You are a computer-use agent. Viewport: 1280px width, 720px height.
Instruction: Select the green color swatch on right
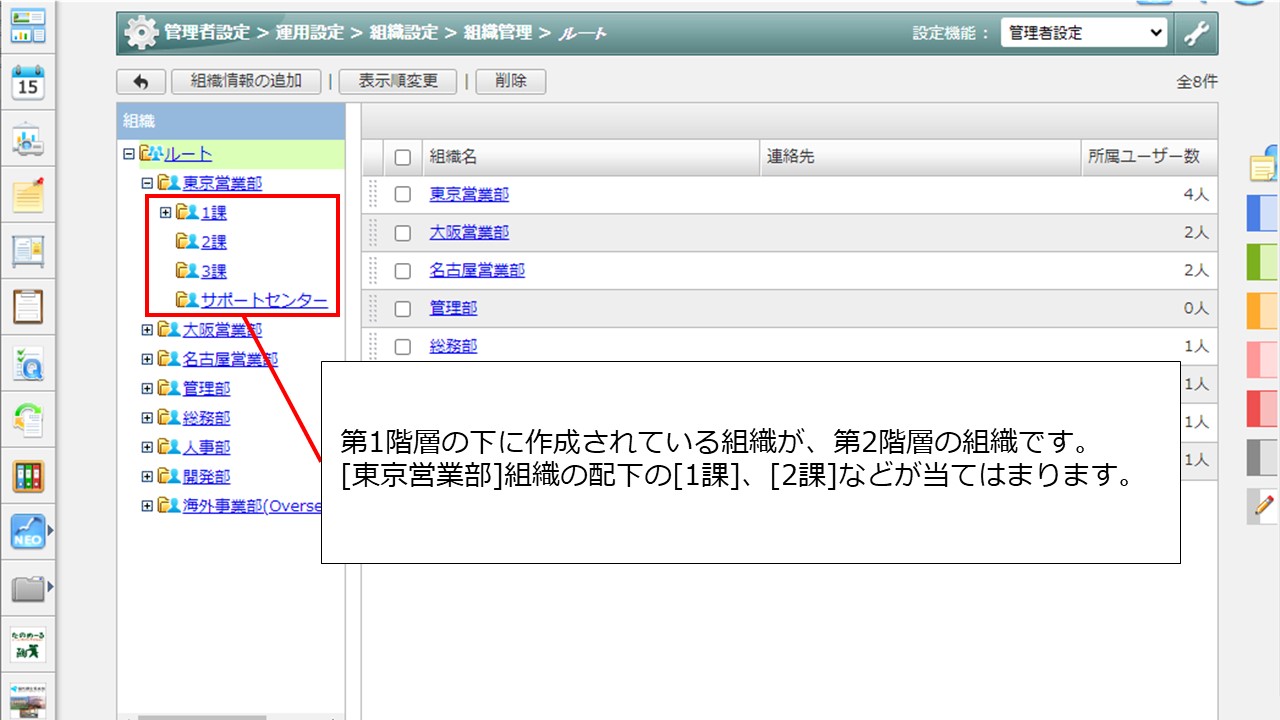(1263, 262)
